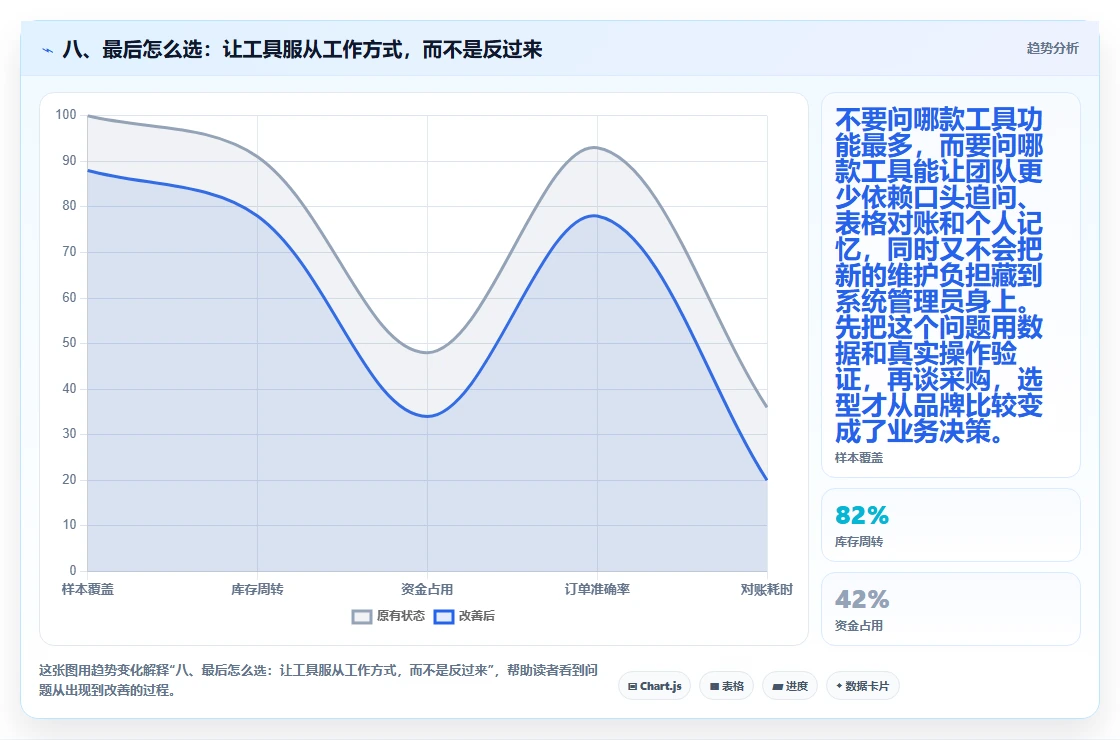Screen dimensions: 1120x740
Task: Click the blue line peak at 订单准确率
Action: click(595, 216)
